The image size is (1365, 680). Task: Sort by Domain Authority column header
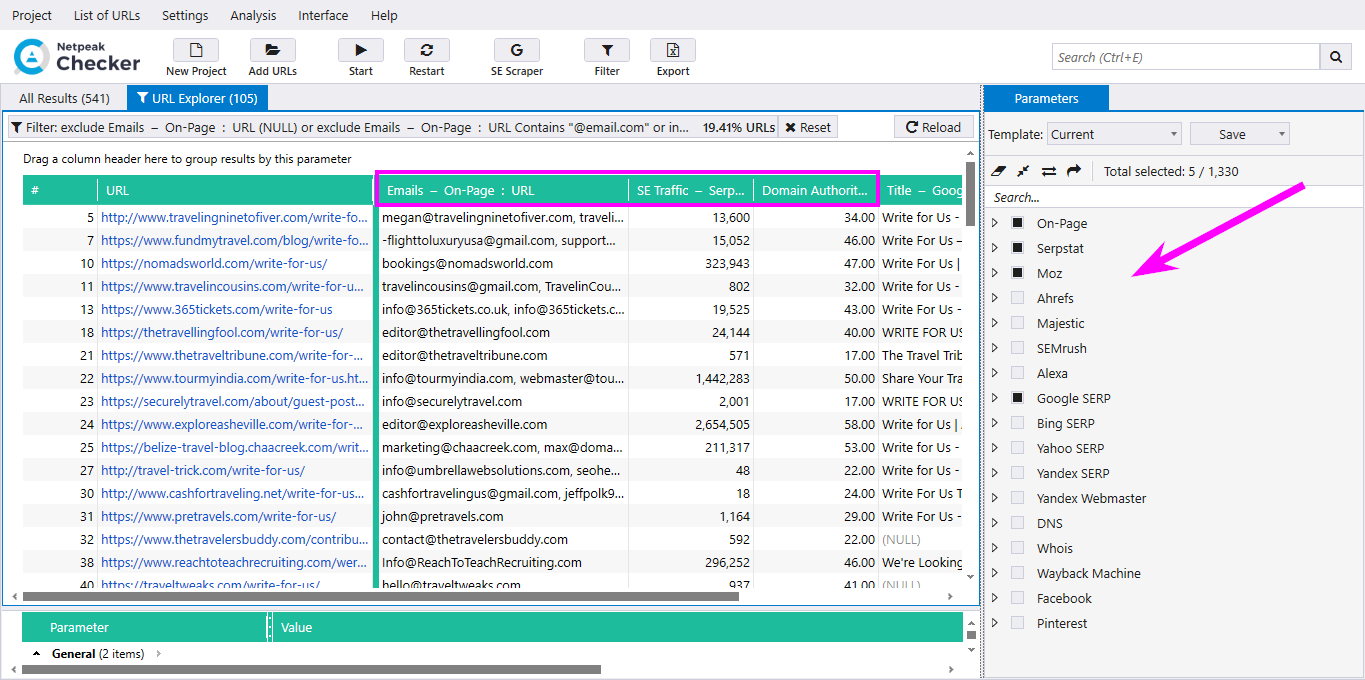point(815,190)
